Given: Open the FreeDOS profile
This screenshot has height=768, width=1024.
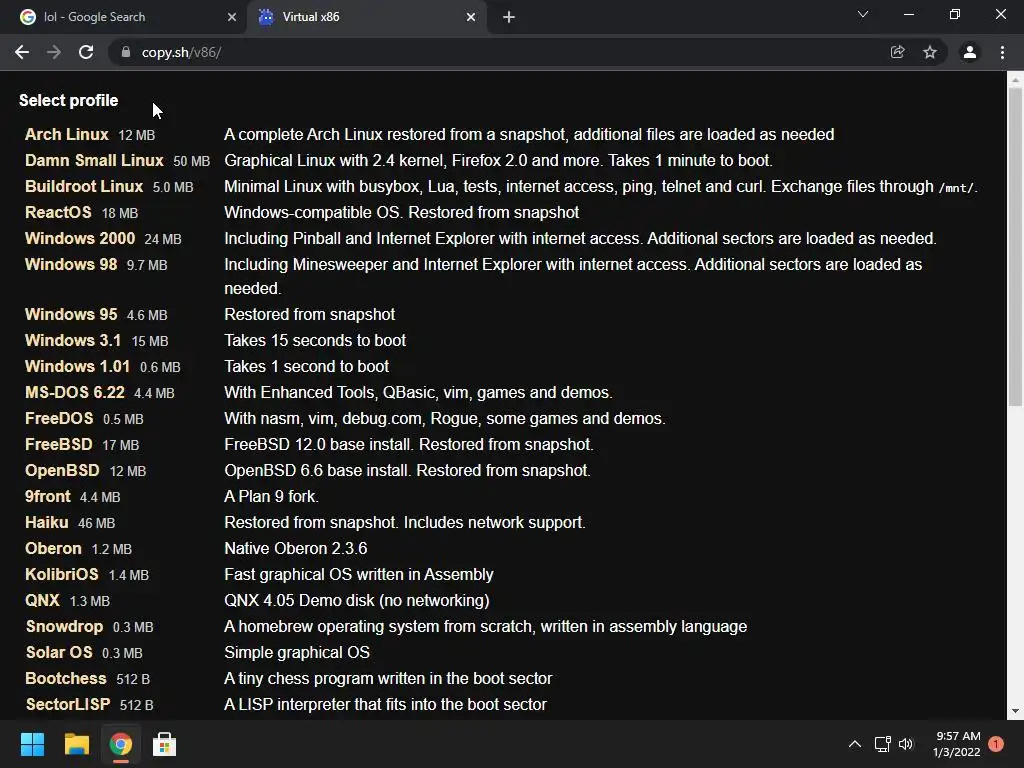Looking at the screenshot, I should point(59,419).
